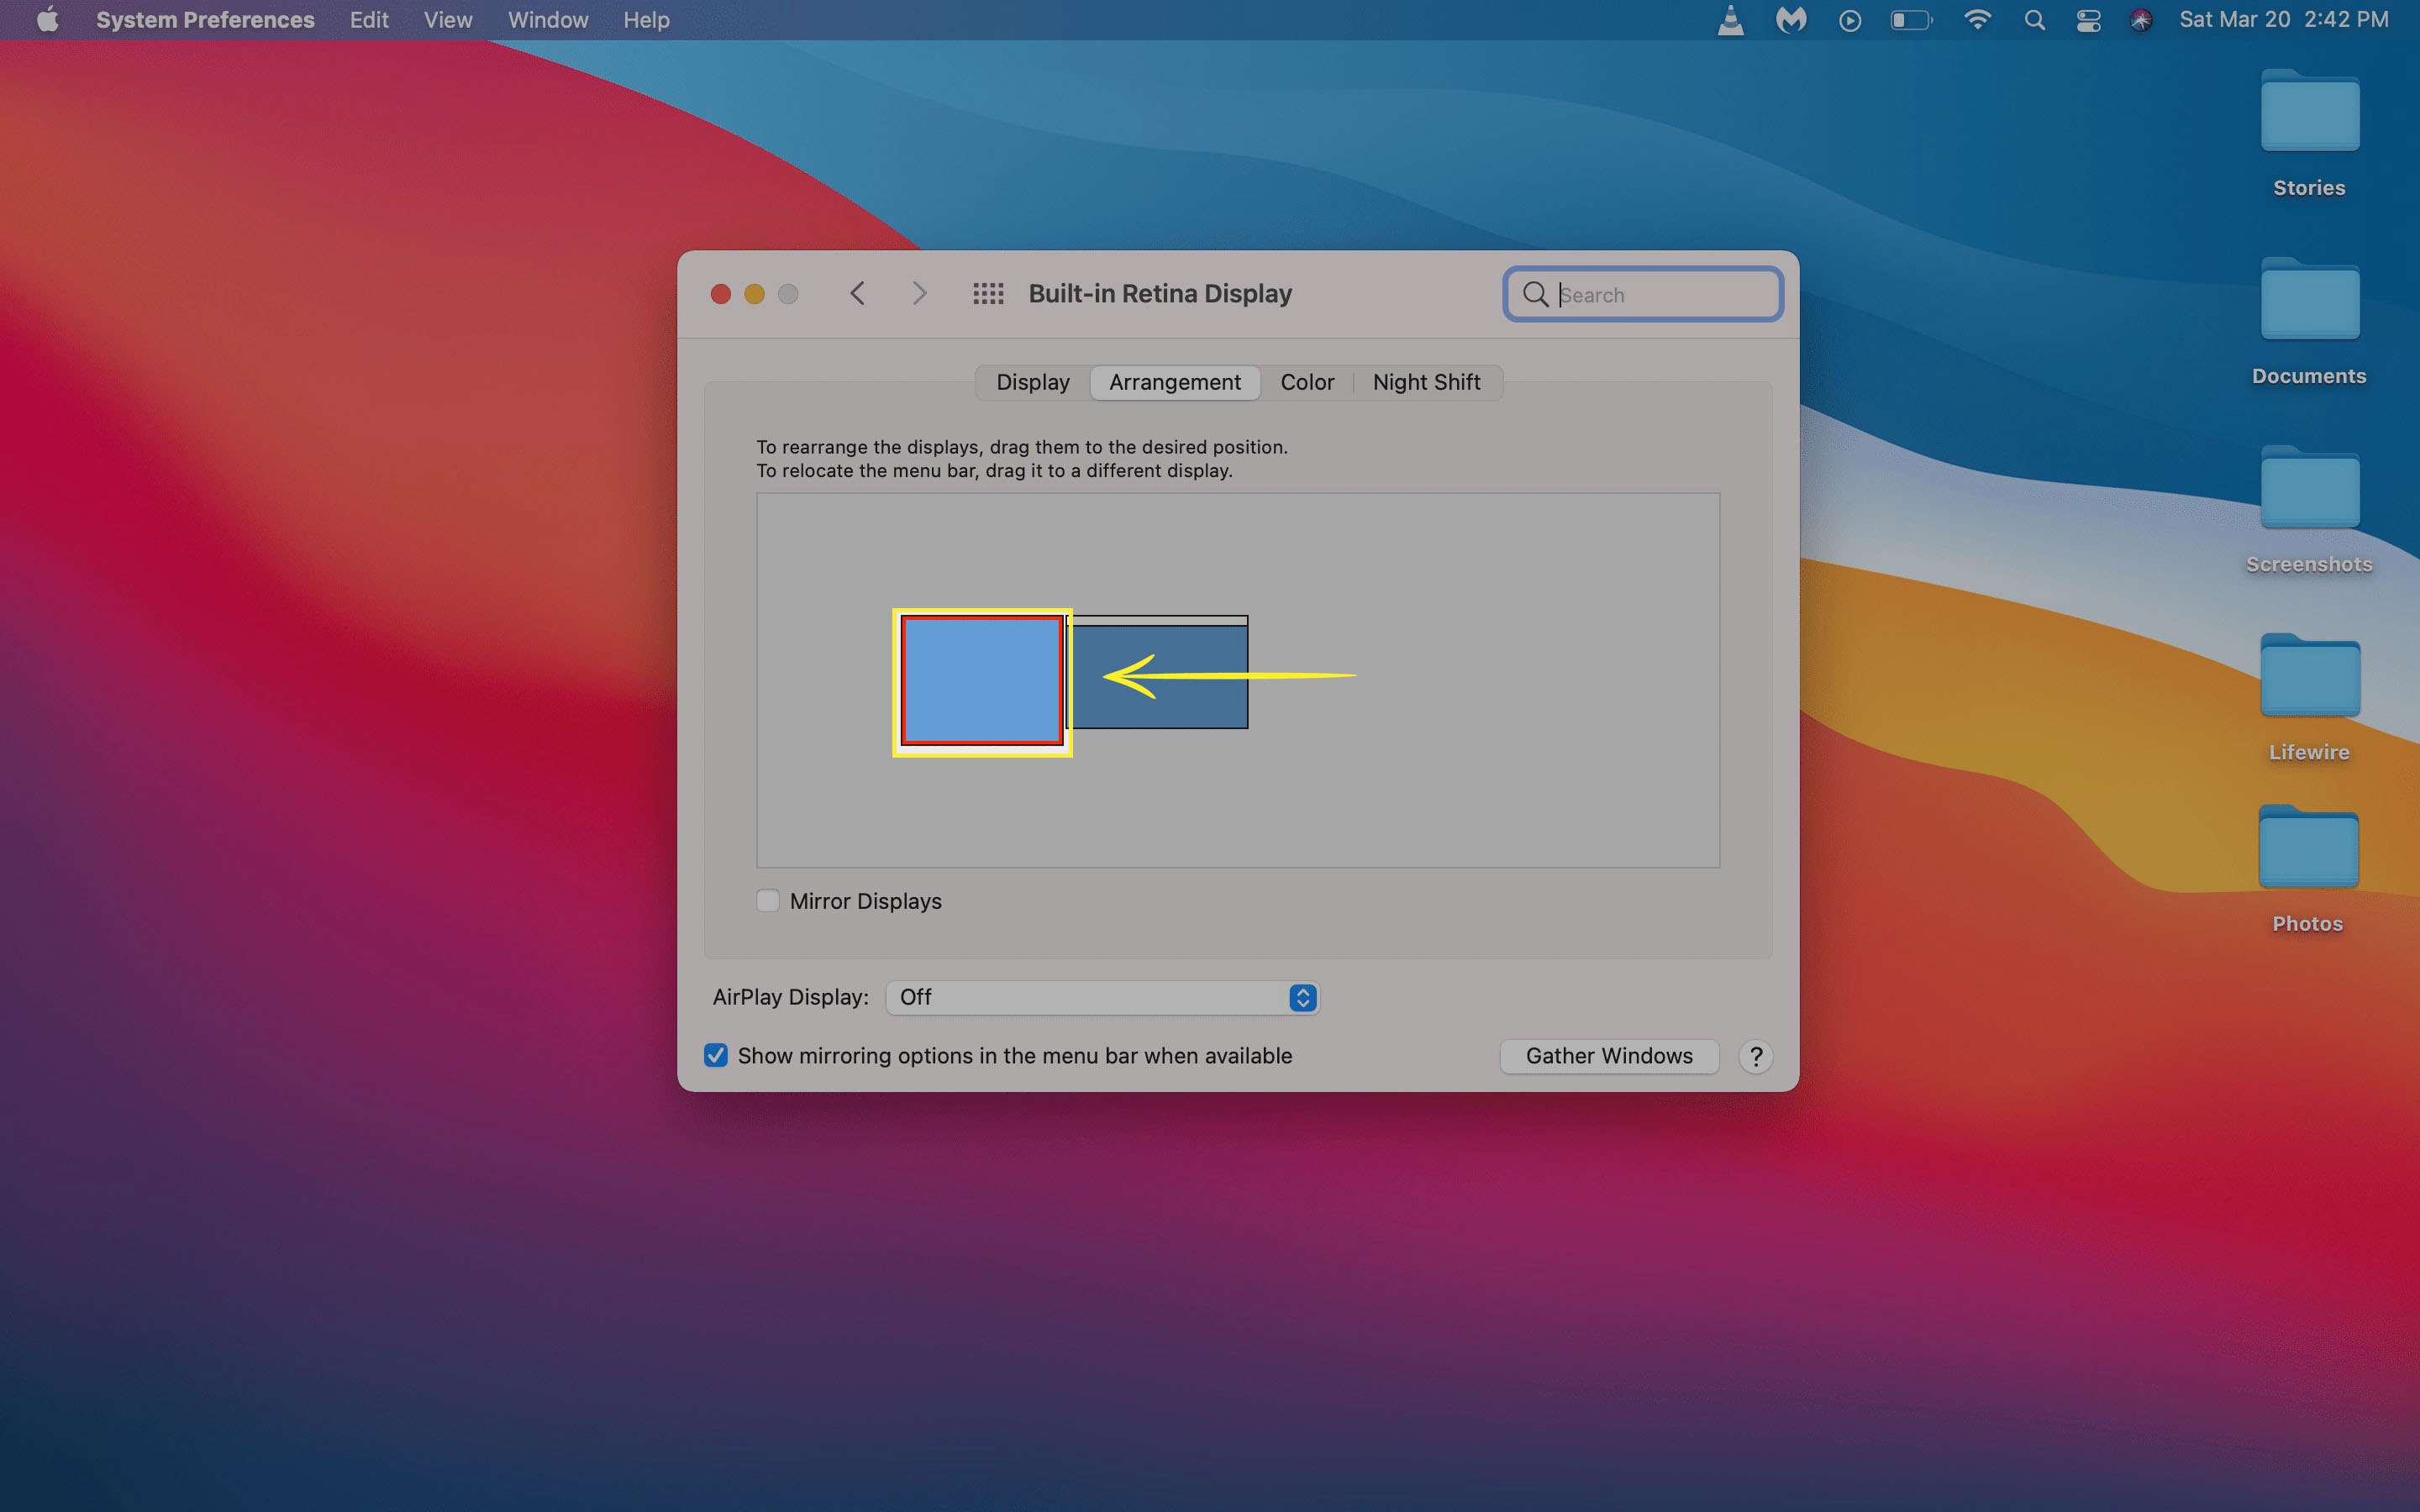The height and width of the screenshot is (1512, 2420).
Task: Click the Arrangement tab
Action: pyautogui.click(x=1172, y=381)
